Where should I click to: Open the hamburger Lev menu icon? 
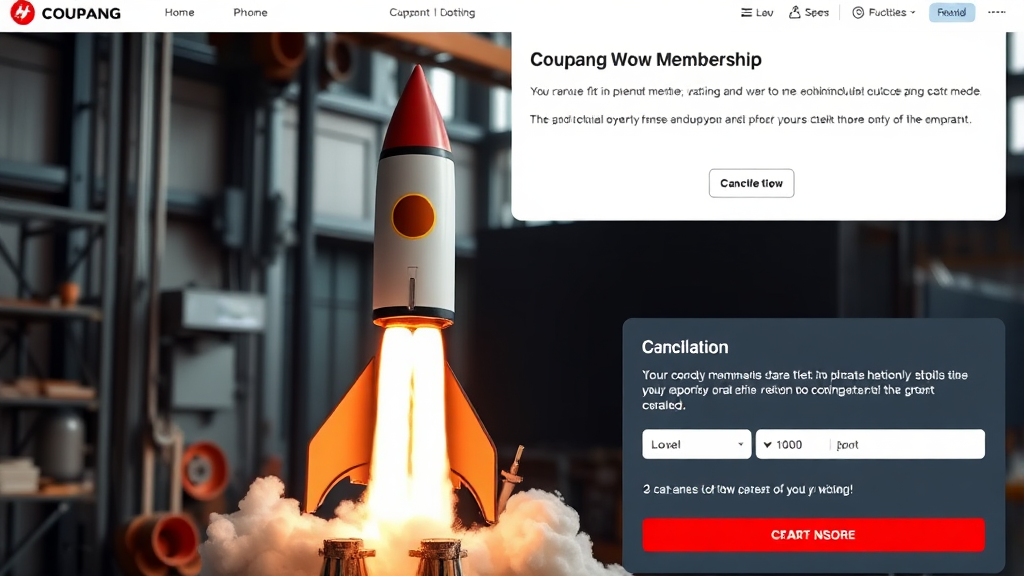click(746, 12)
